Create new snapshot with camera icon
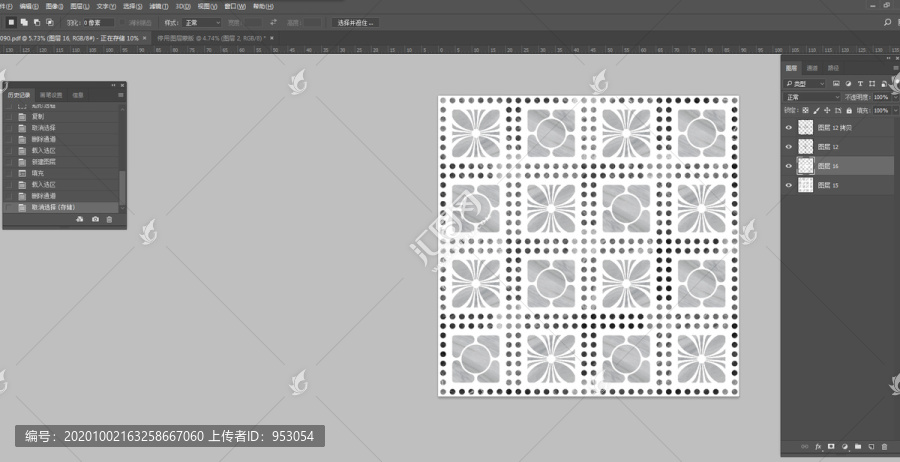 point(95,219)
